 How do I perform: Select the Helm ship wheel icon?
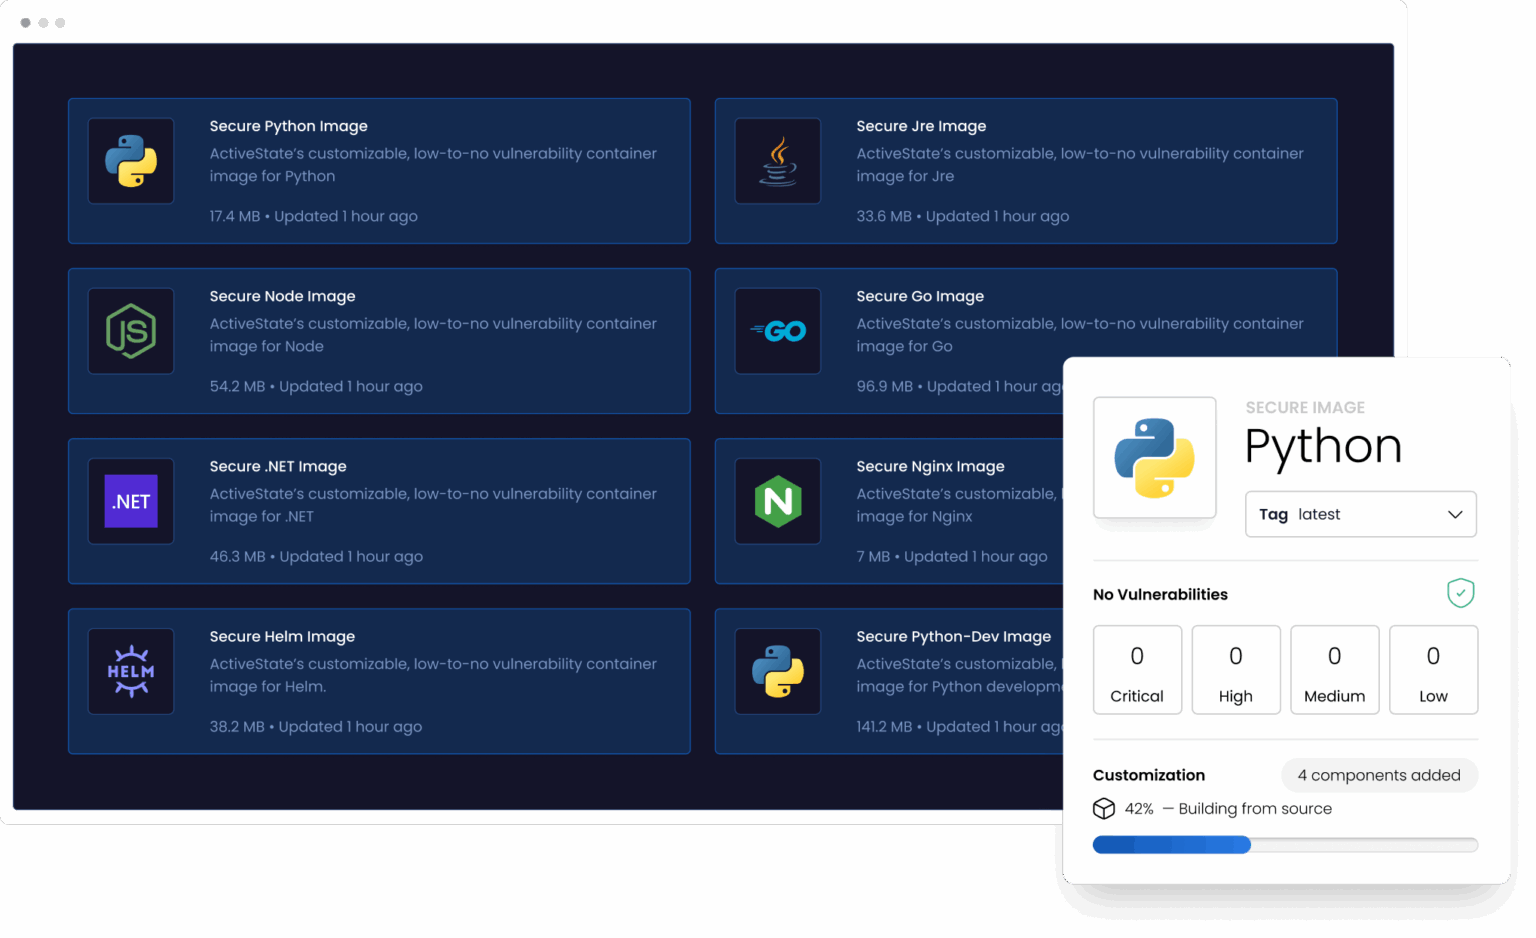(131, 671)
